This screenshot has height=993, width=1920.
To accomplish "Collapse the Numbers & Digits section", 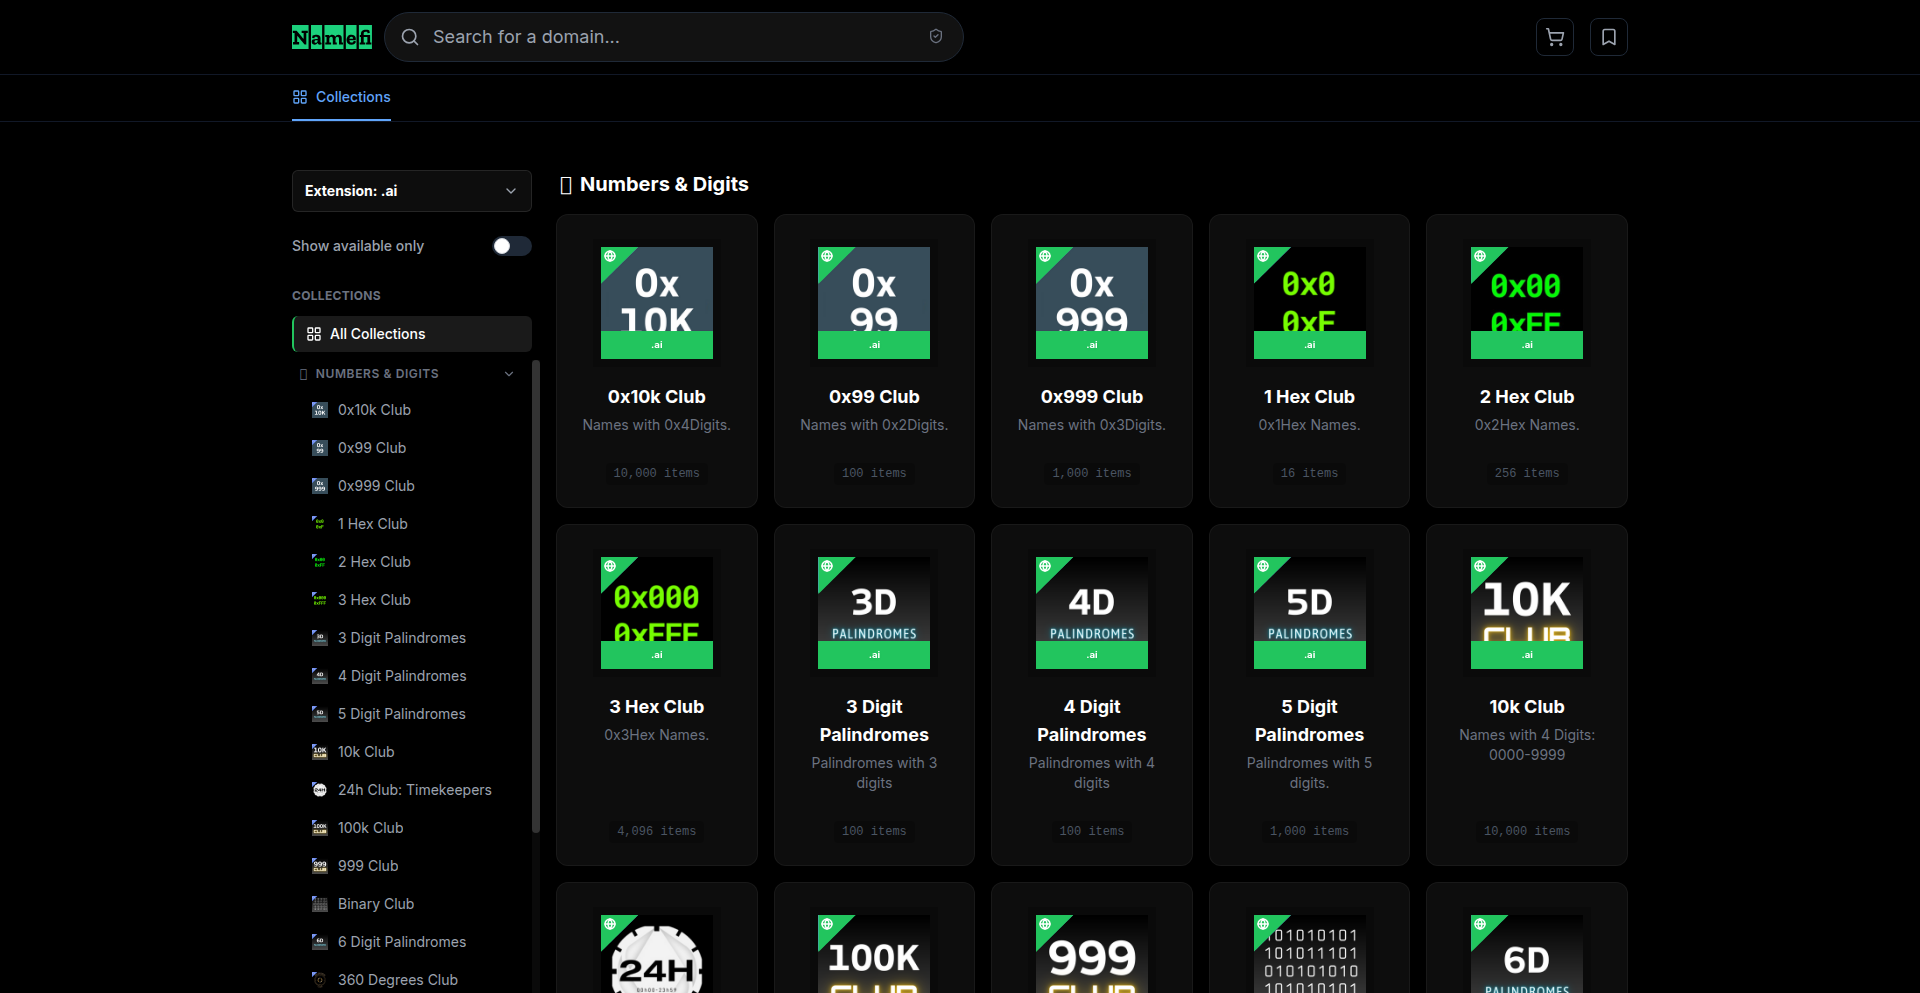I will click(x=509, y=374).
